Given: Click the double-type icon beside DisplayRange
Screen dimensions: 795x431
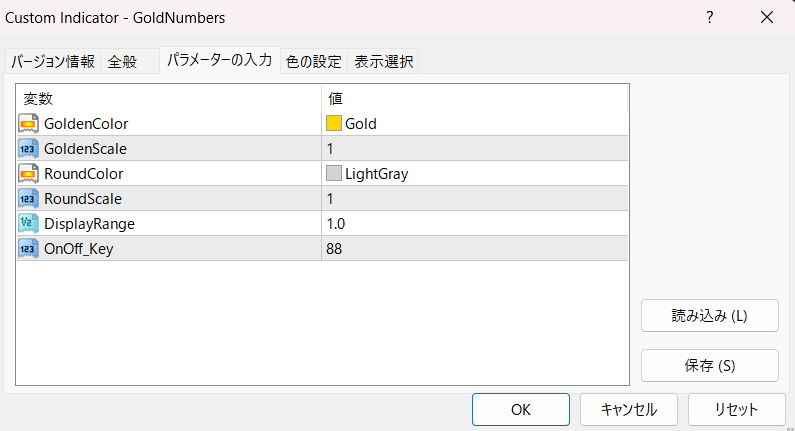Looking at the screenshot, I should pos(28,224).
